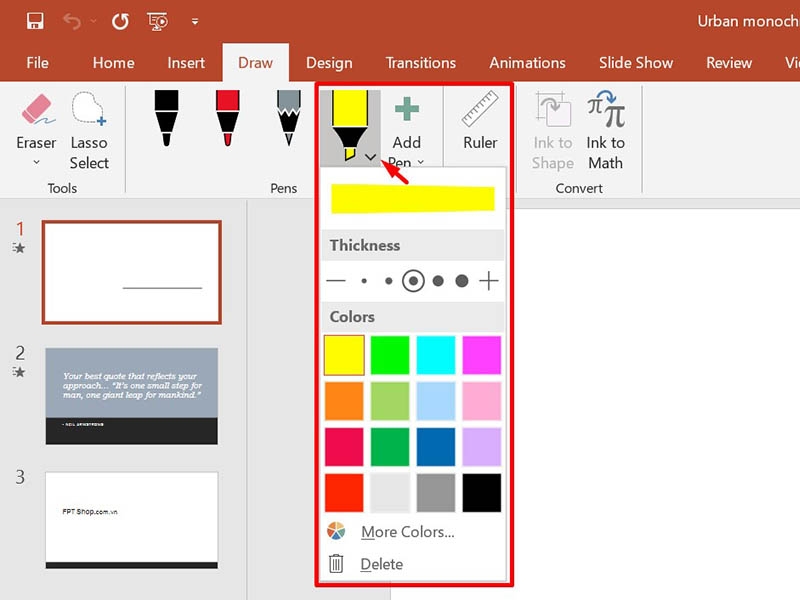Click the Save icon in quick access toolbar

pyautogui.click(x=35, y=21)
